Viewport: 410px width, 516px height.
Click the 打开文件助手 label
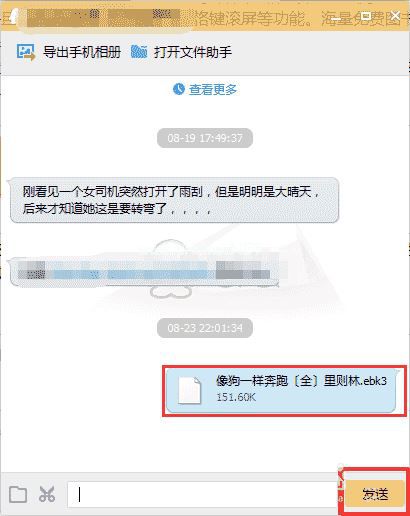coord(193,52)
